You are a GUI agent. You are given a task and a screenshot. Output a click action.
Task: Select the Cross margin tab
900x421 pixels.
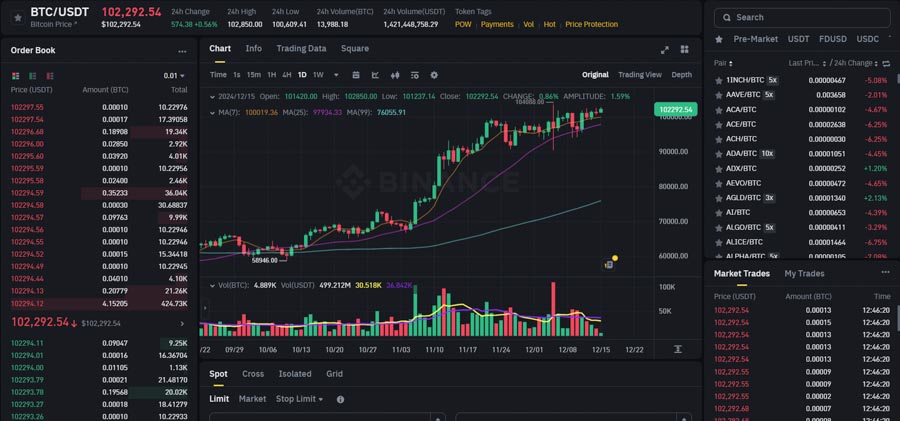(x=253, y=374)
